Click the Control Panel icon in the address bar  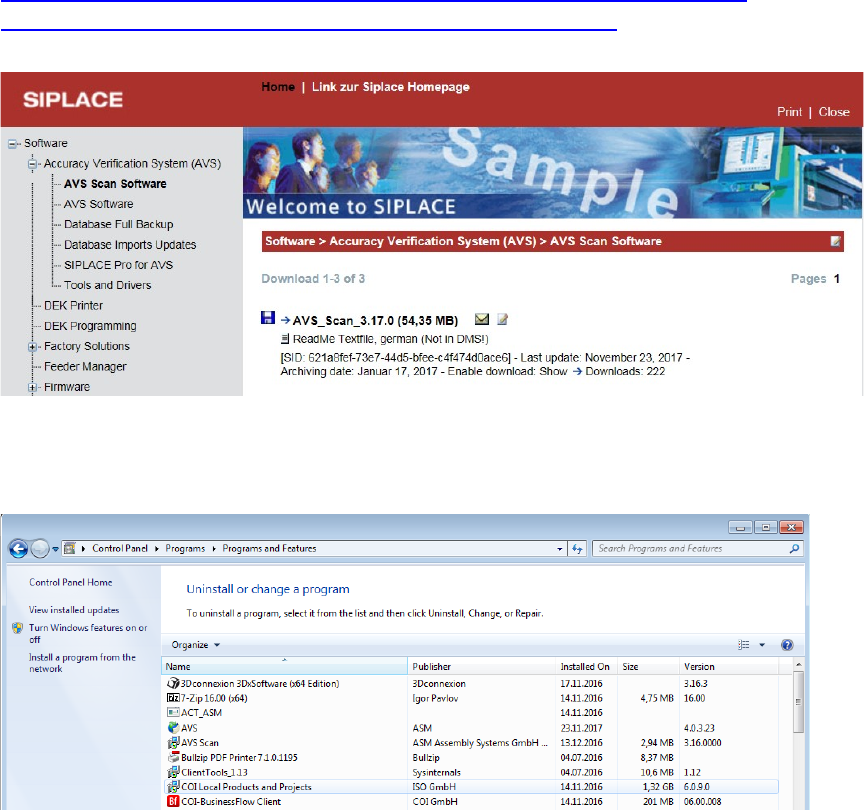pos(69,549)
